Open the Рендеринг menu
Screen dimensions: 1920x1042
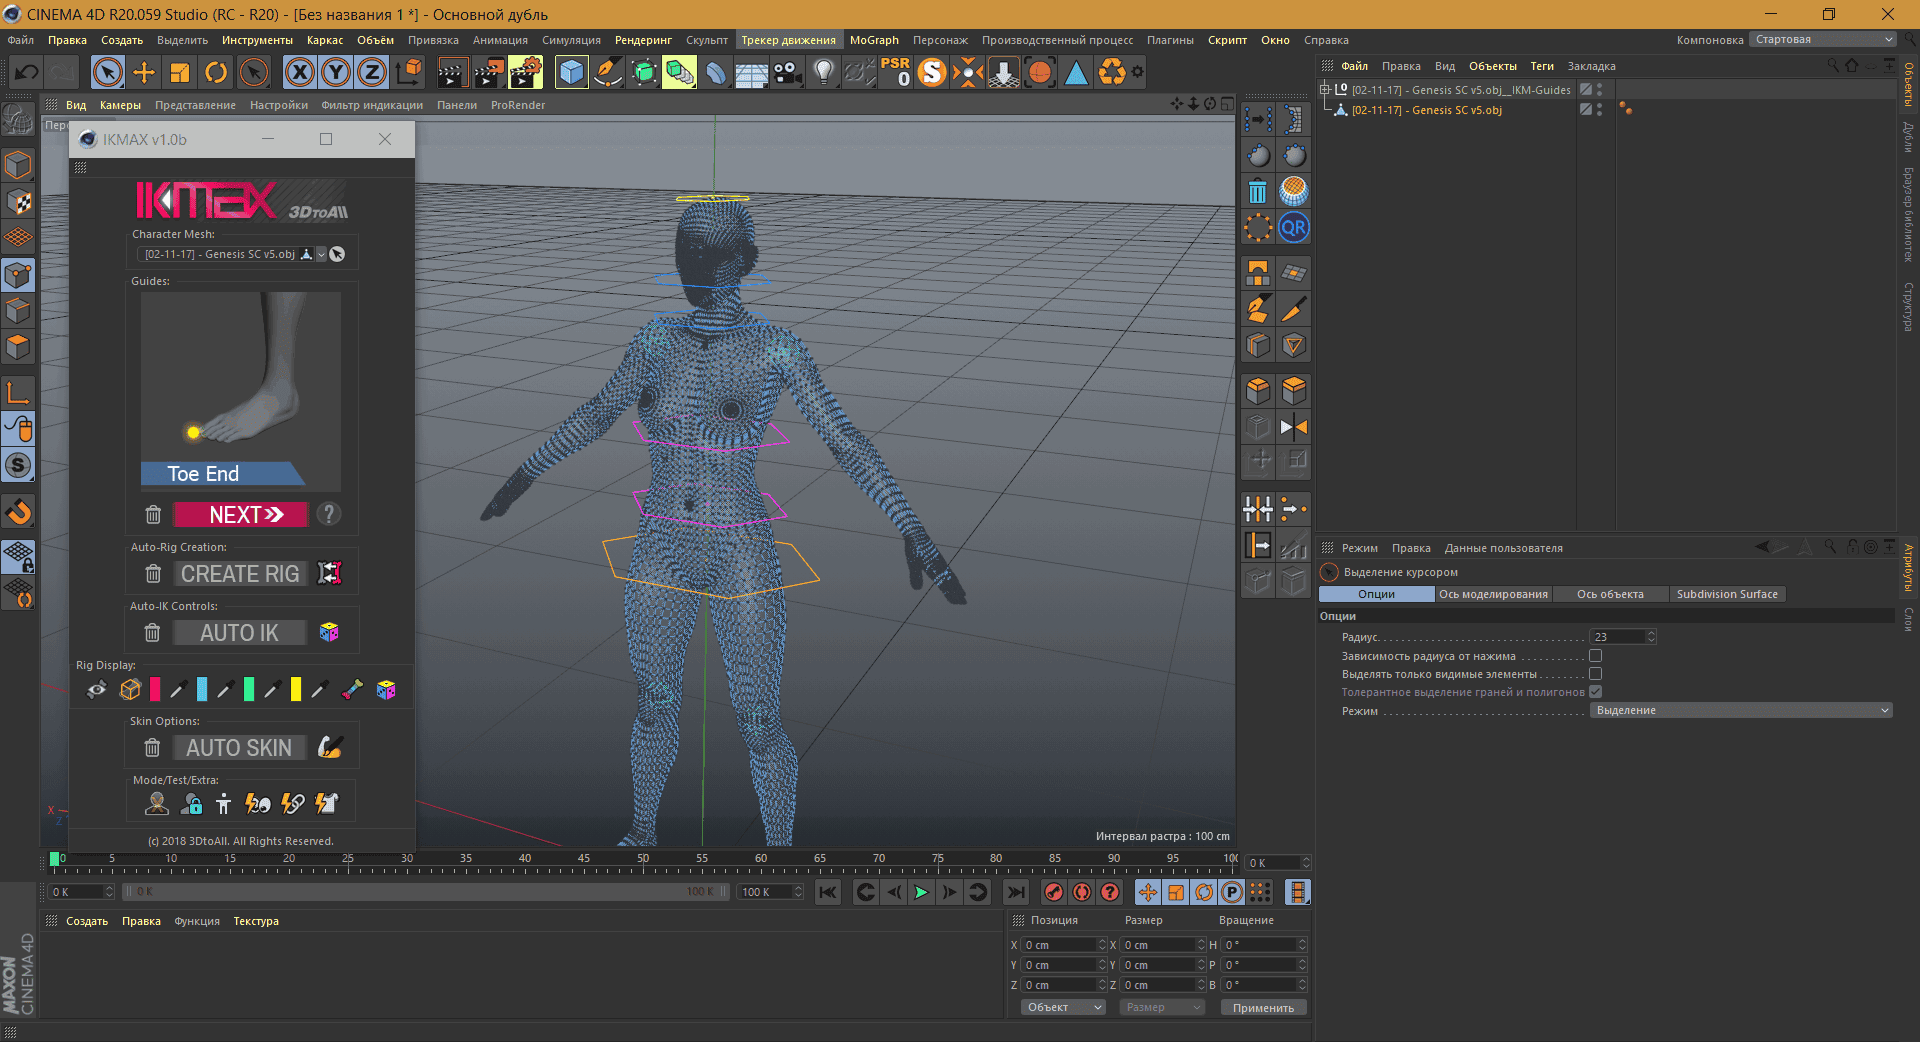pos(643,40)
